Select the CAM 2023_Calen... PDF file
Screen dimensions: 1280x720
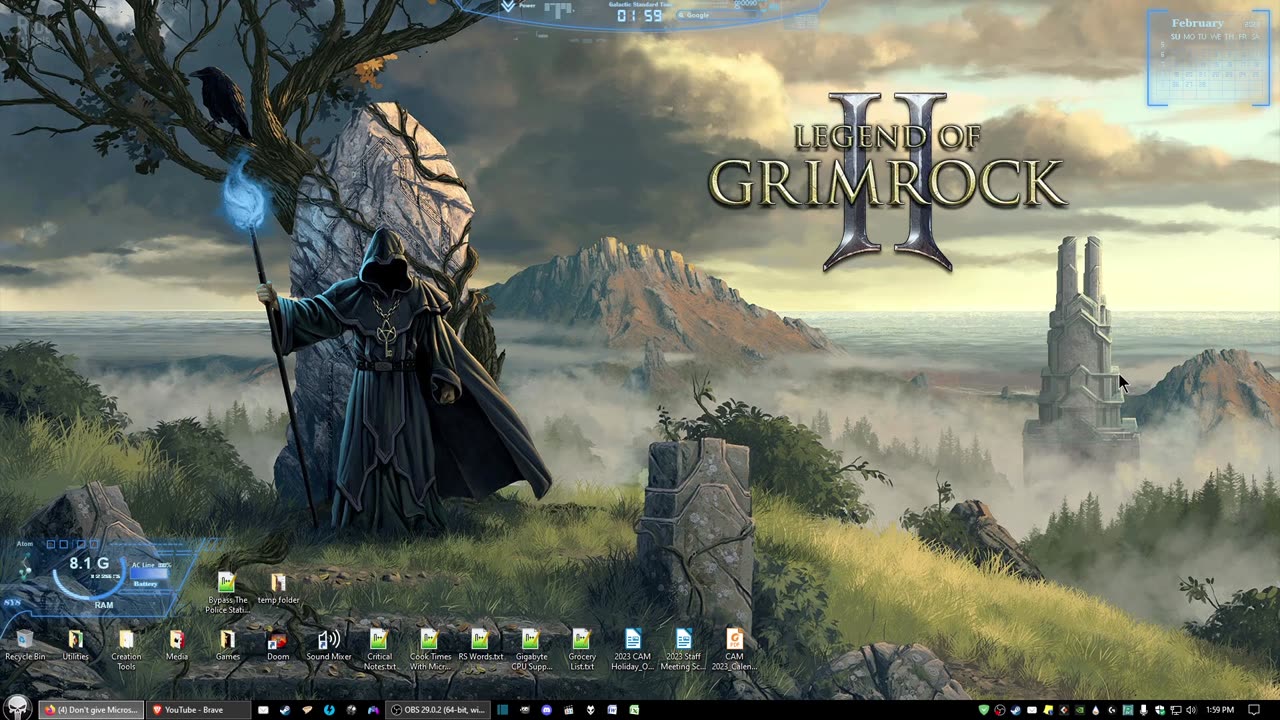(x=734, y=649)
